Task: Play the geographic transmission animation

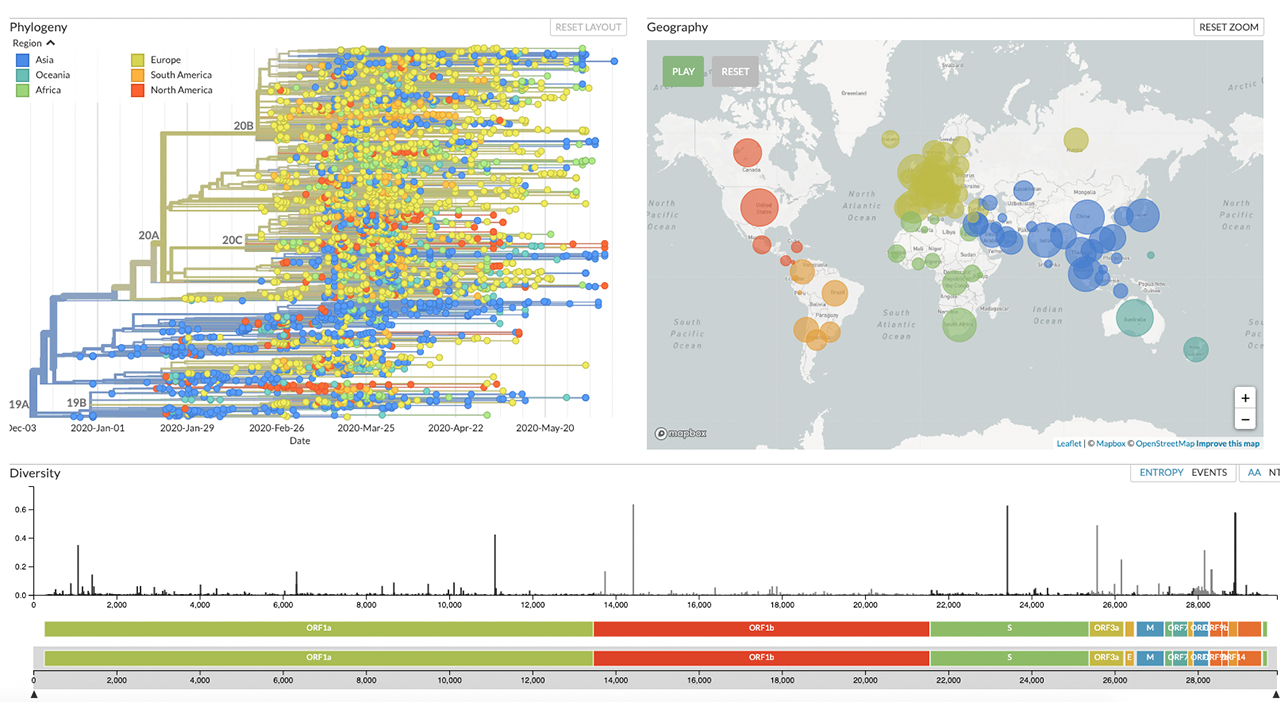Action: 683,72
